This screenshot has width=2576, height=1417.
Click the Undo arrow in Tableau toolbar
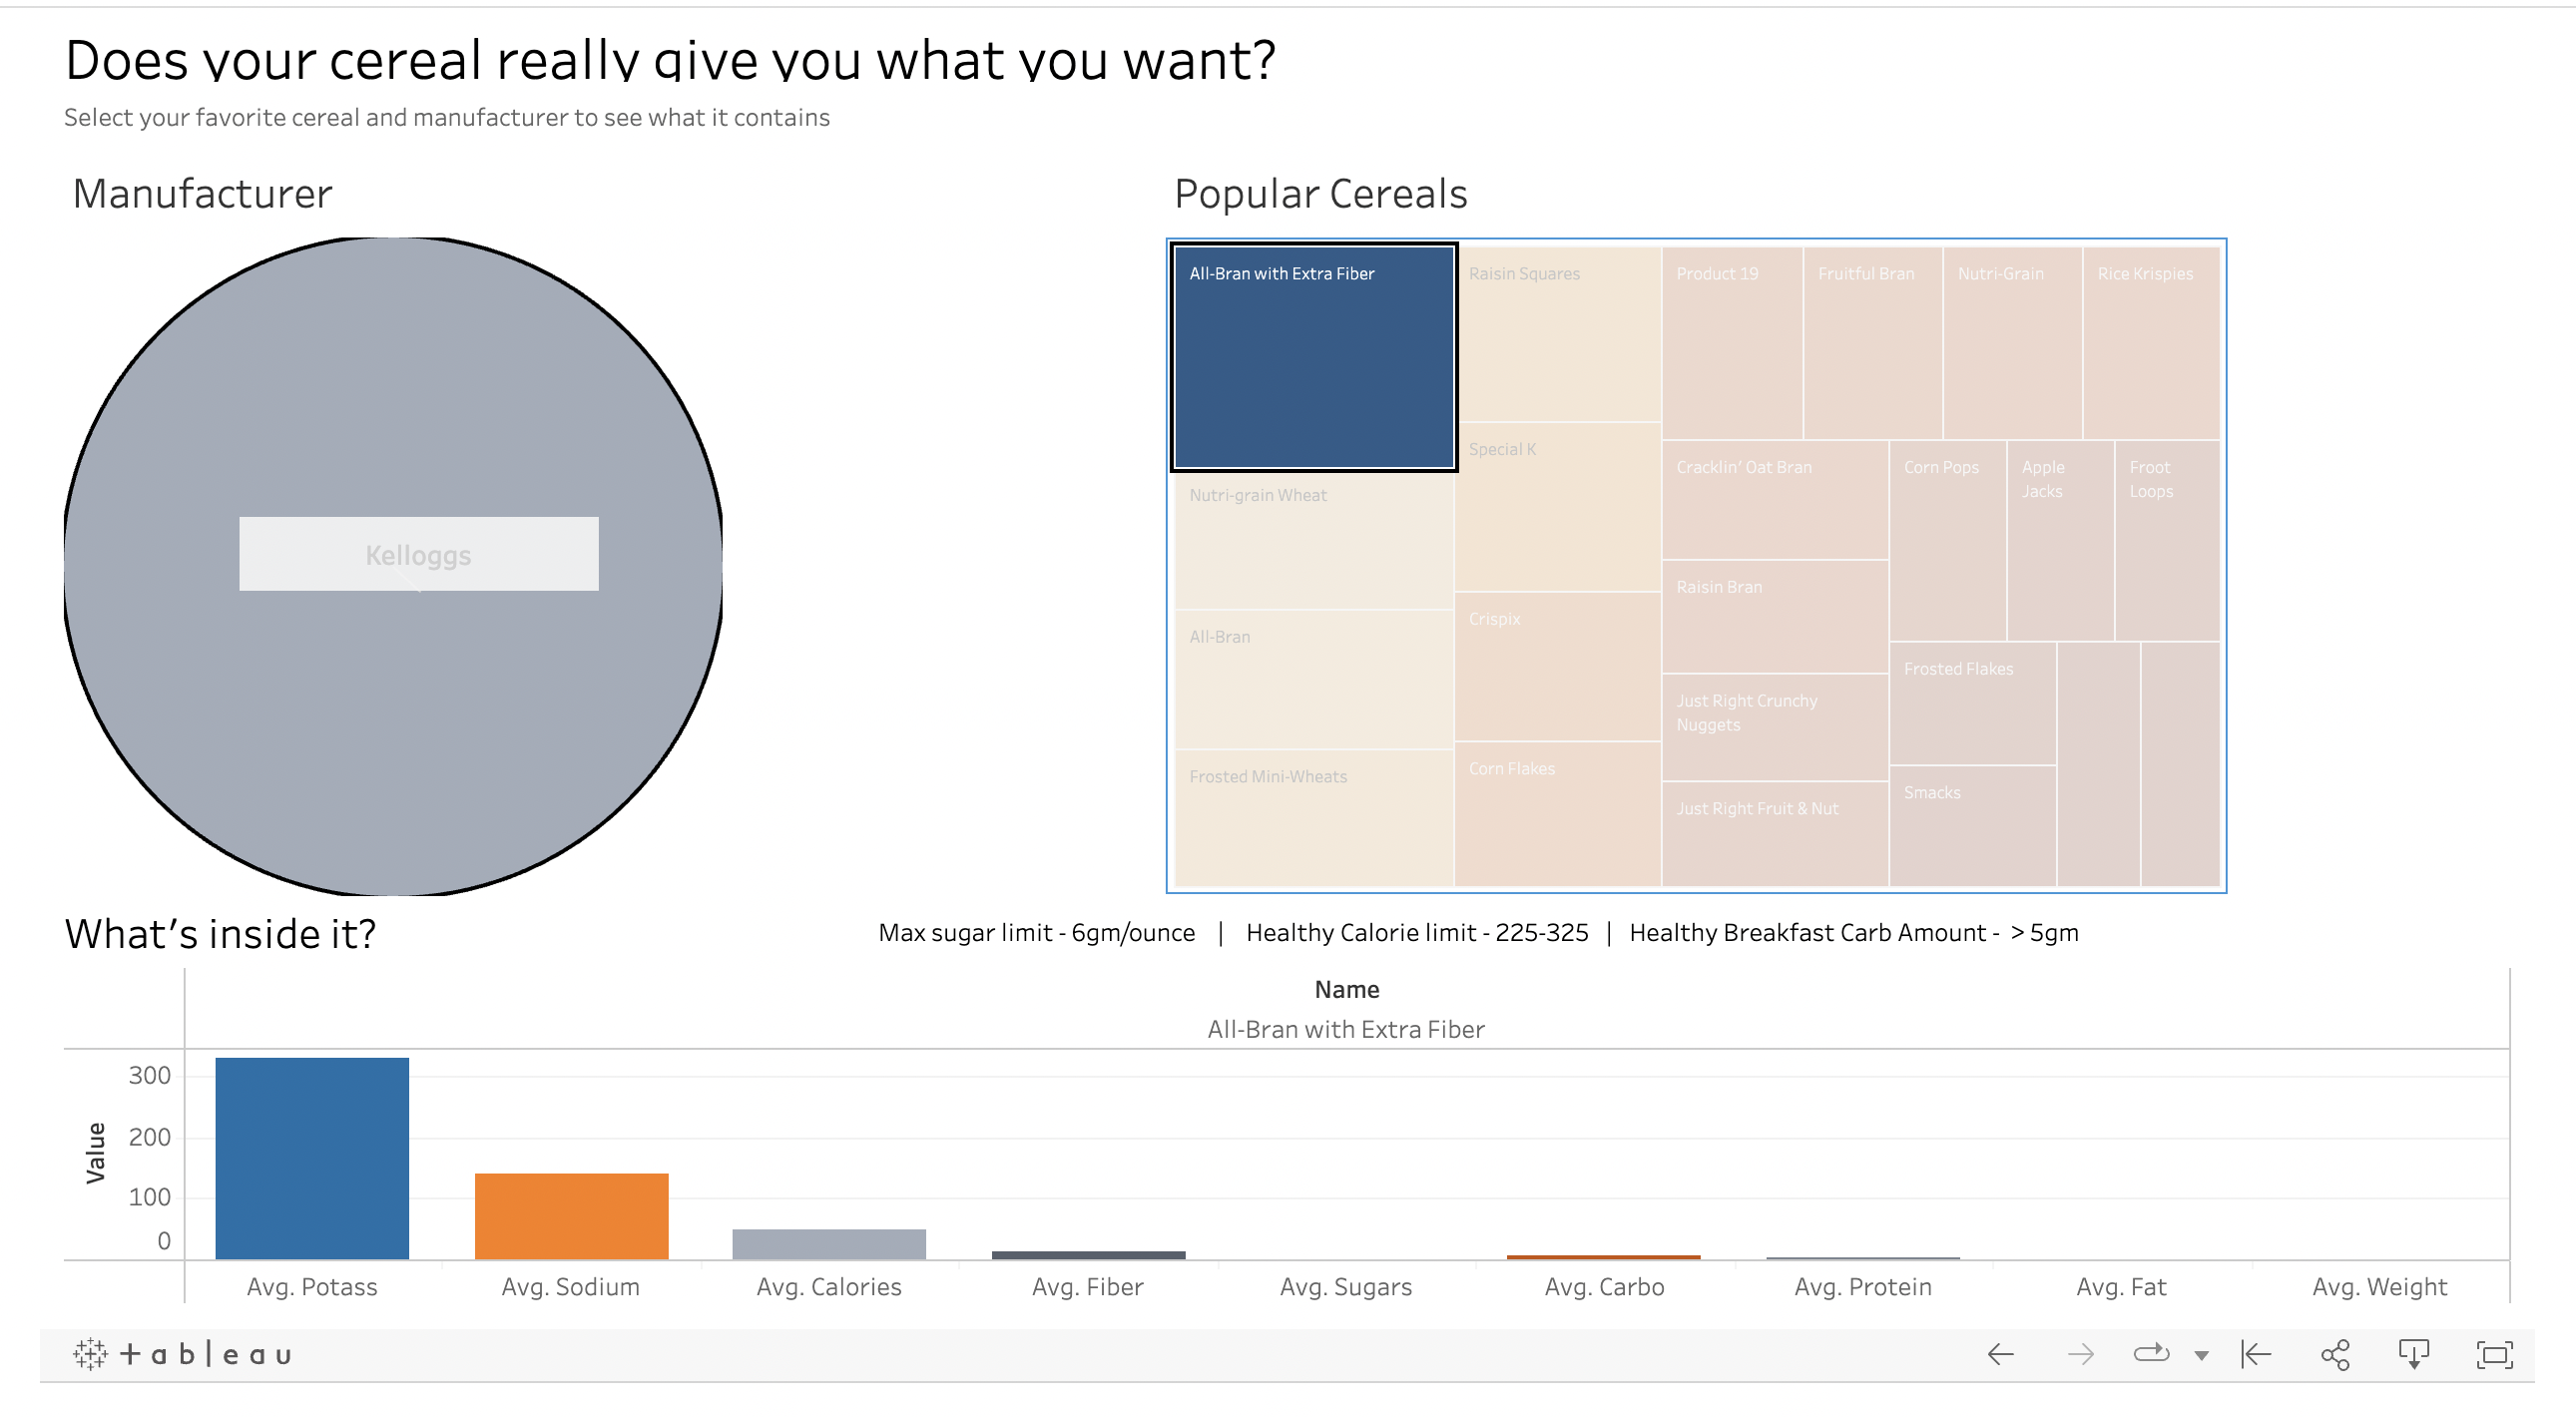(x=2000, y=1355)
